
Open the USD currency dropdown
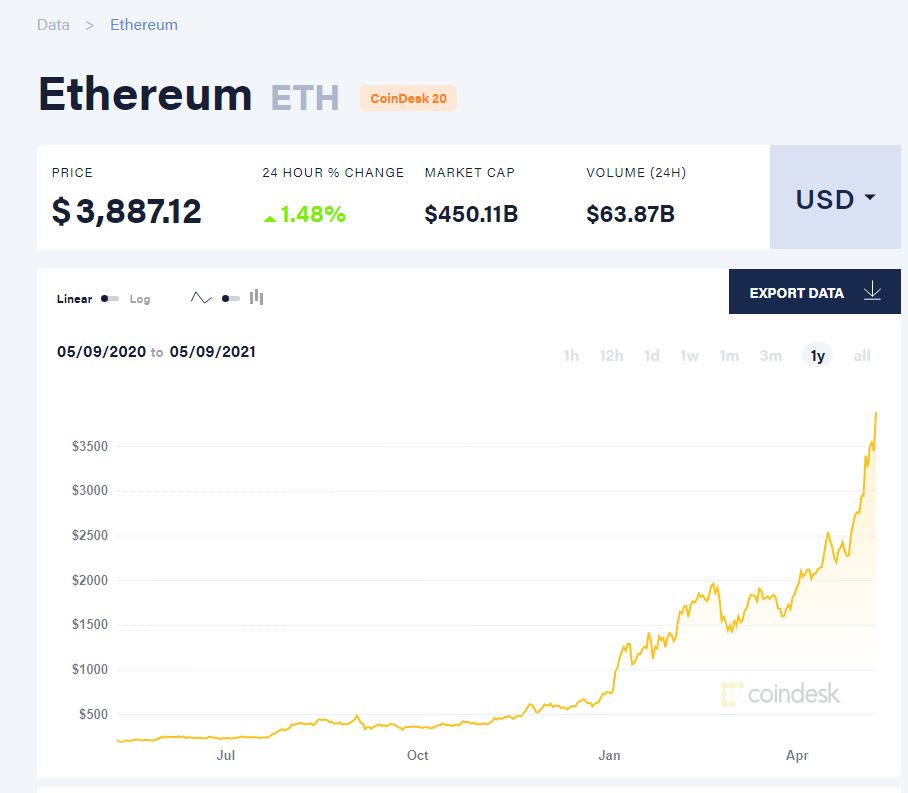pos(835,198)
